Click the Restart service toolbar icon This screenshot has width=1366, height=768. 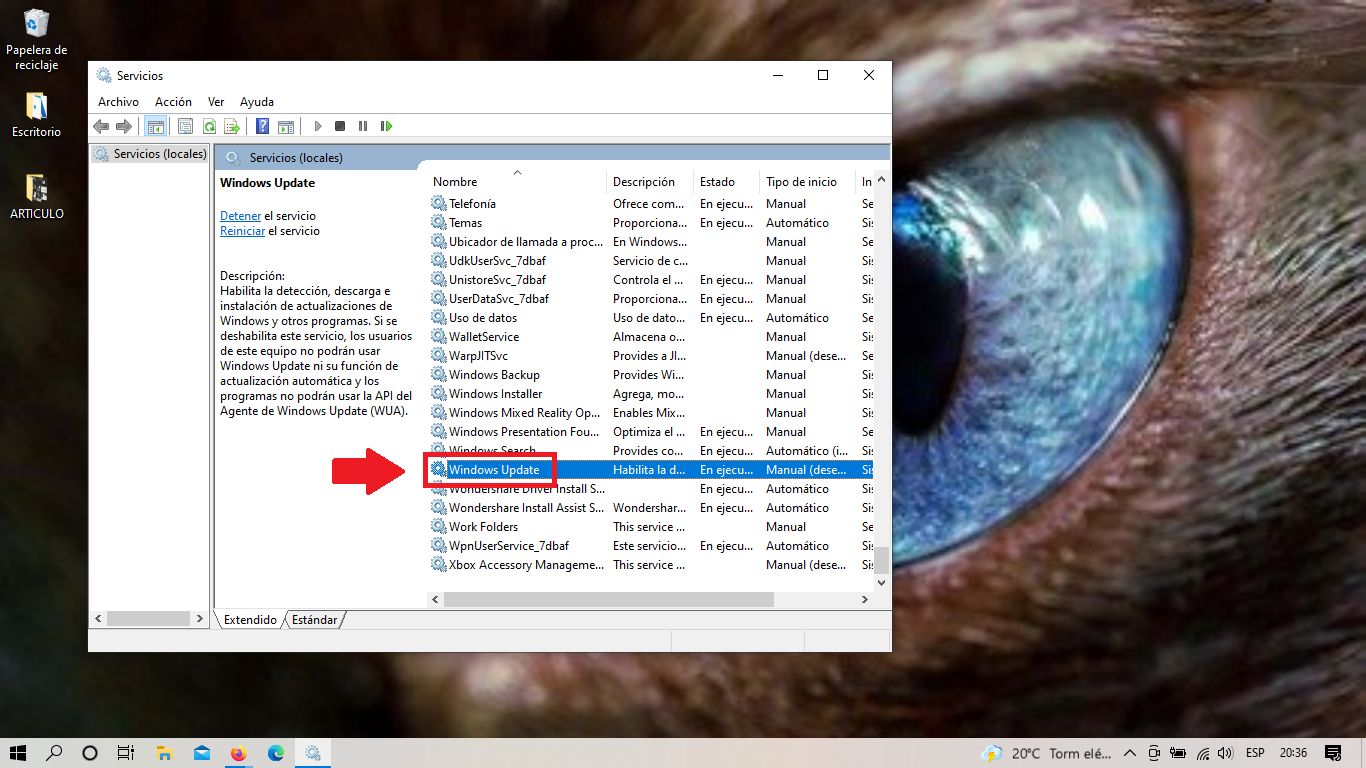(x=386, y=126)
